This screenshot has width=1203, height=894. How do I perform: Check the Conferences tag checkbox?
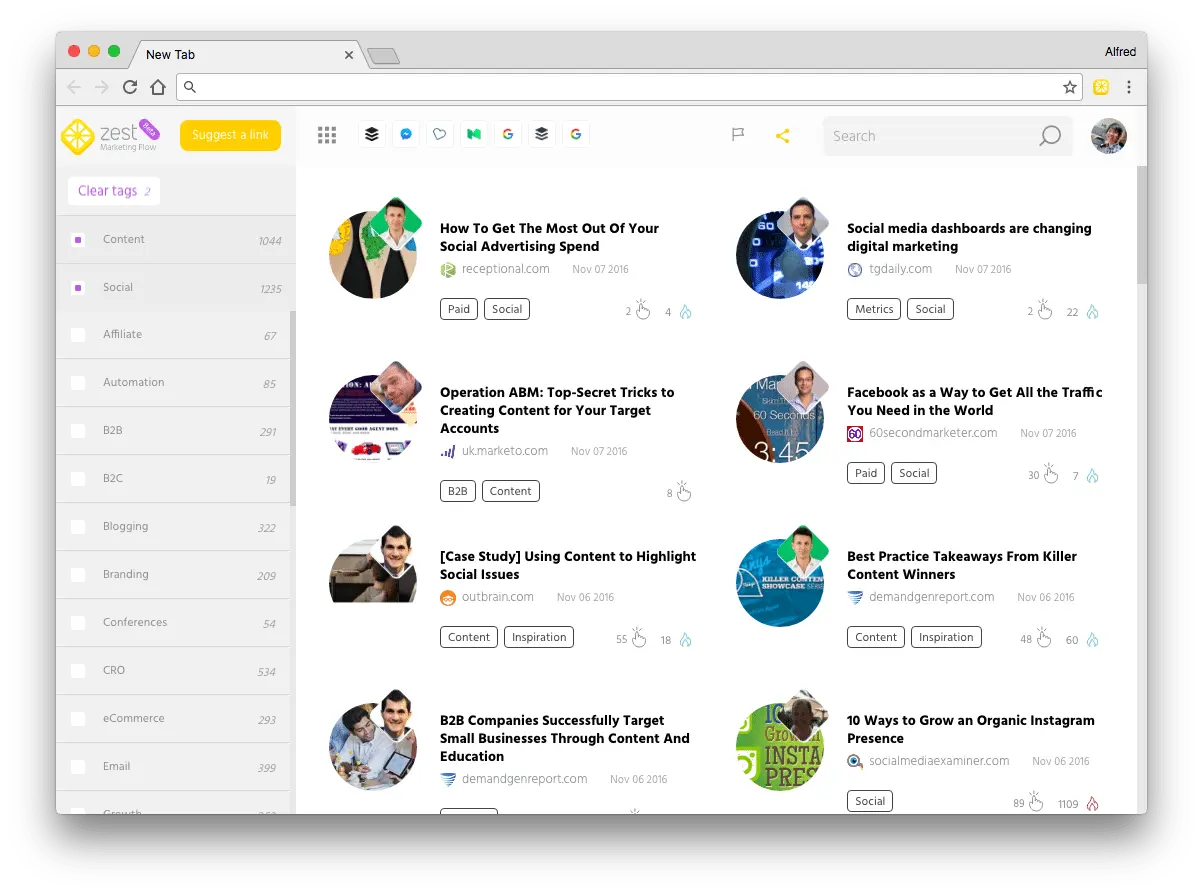click(x=78, y=623)
